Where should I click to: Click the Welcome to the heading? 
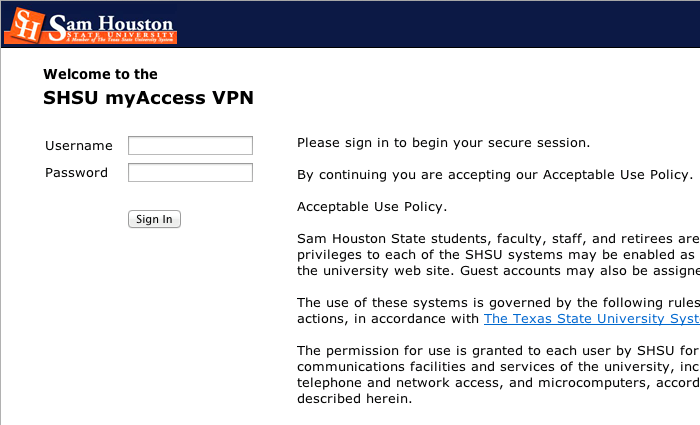(100, 74)
